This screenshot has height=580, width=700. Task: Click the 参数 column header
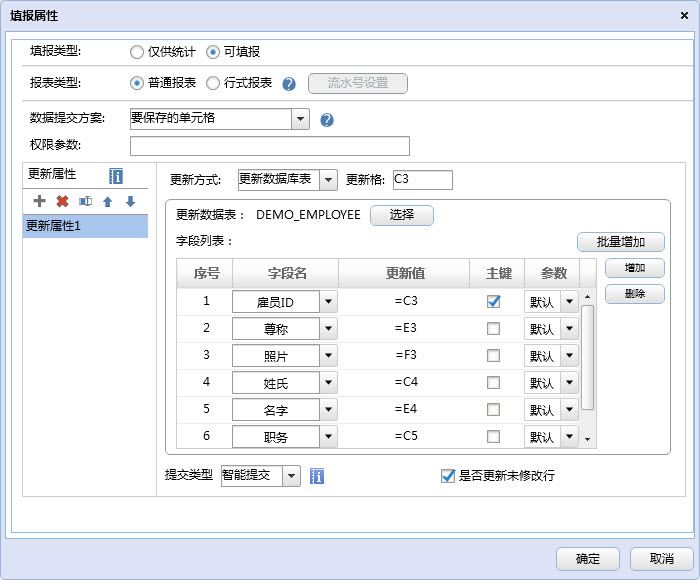point(553,273)
